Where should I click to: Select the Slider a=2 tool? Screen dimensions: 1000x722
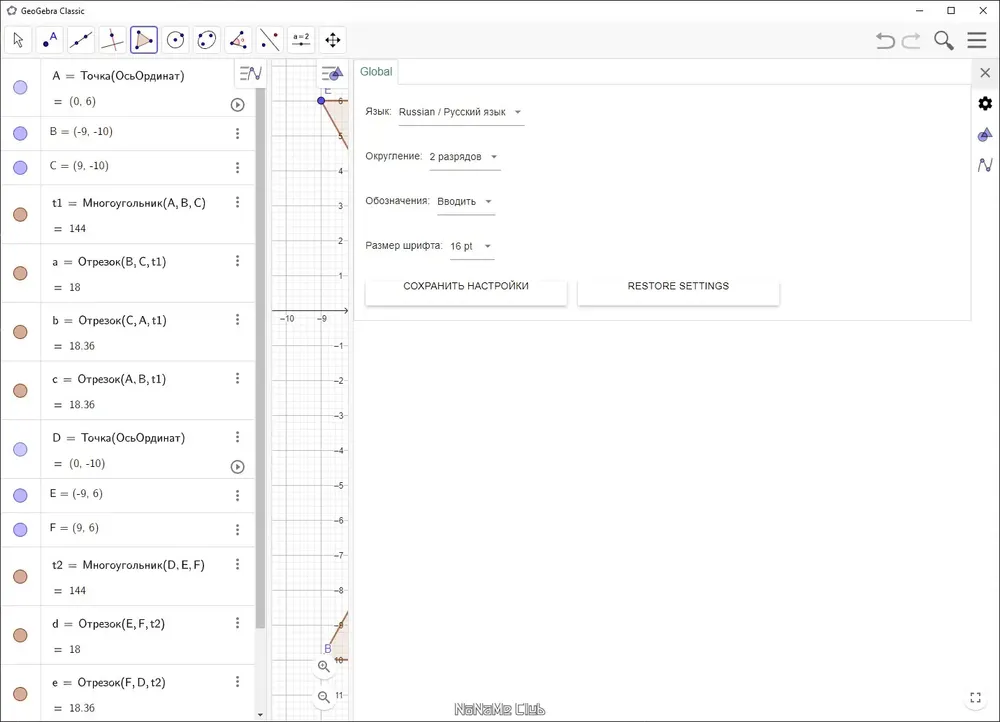[x=301, y=40]
